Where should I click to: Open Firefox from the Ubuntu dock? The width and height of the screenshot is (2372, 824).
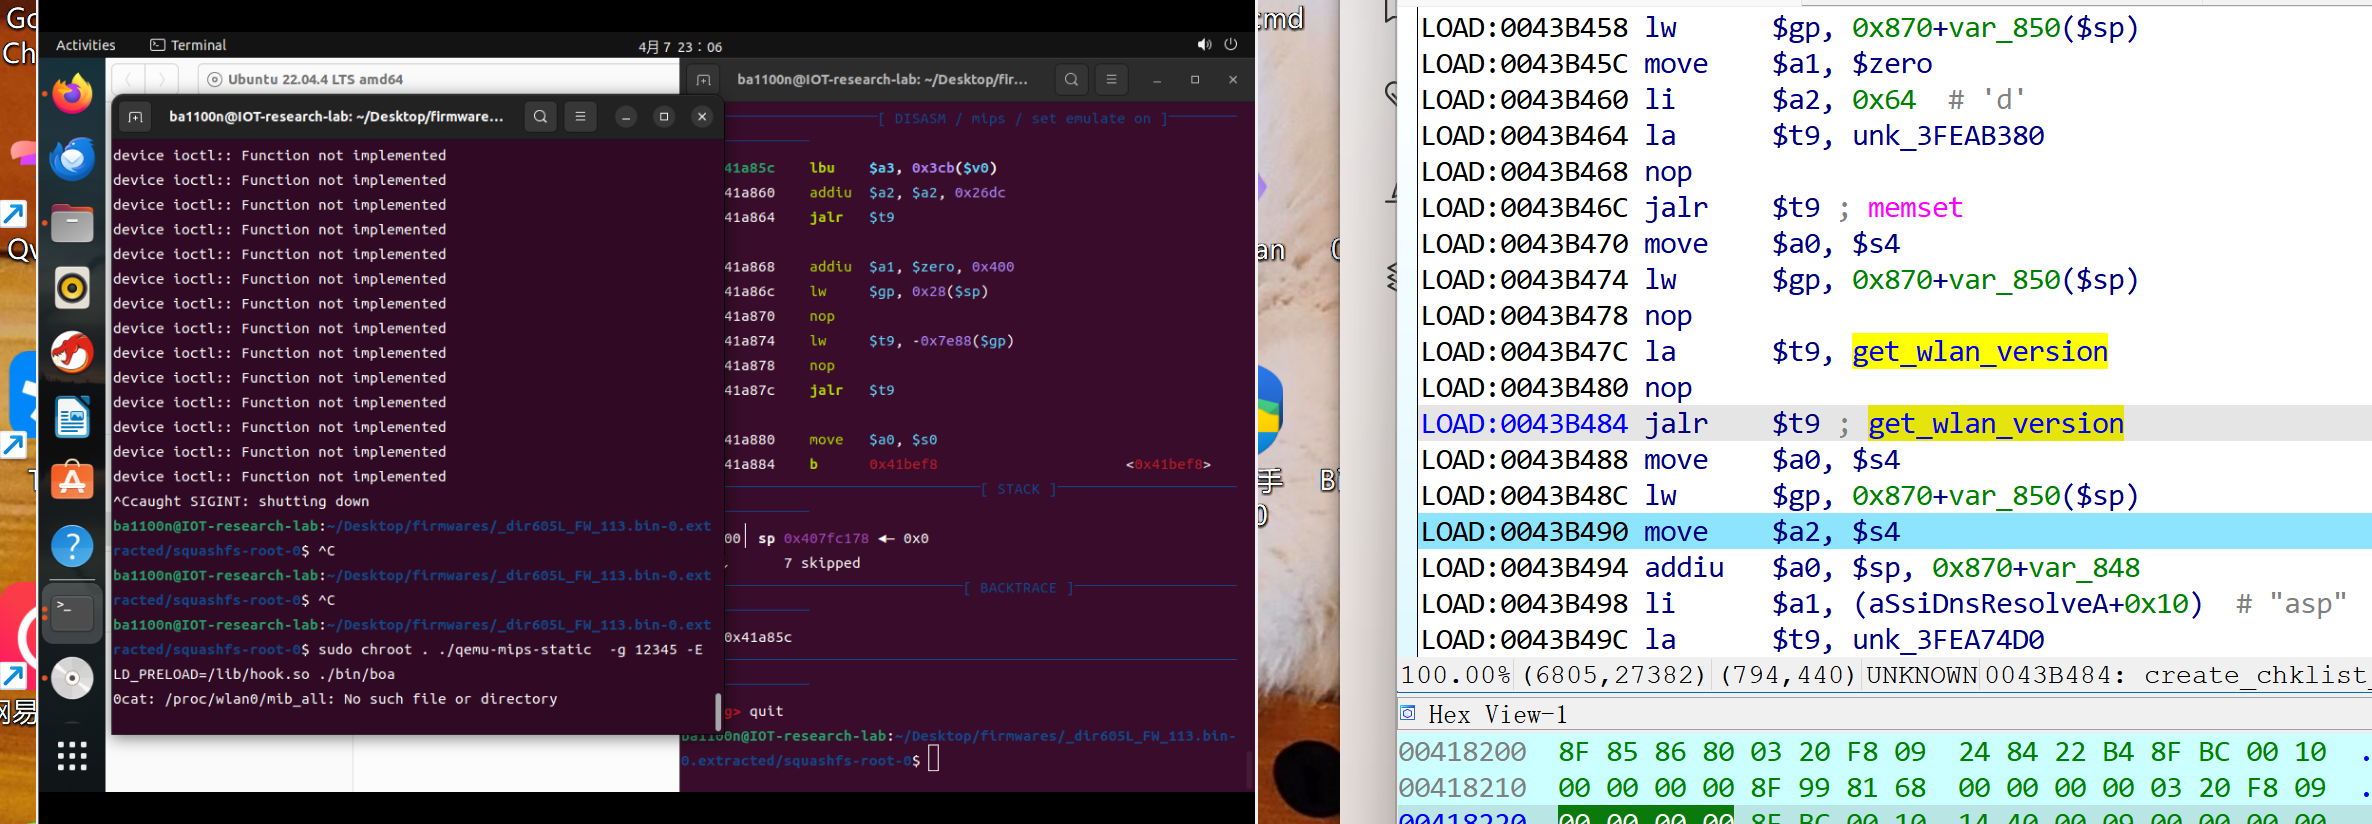tap(72, 95)
